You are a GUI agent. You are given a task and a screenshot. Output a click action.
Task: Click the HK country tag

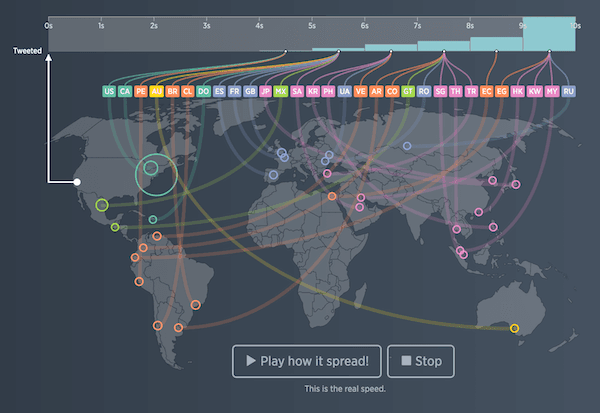pos(517,91)
